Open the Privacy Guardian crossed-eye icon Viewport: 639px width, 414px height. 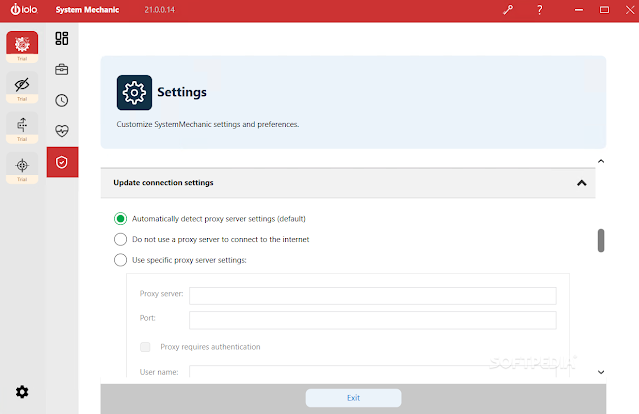22,85
